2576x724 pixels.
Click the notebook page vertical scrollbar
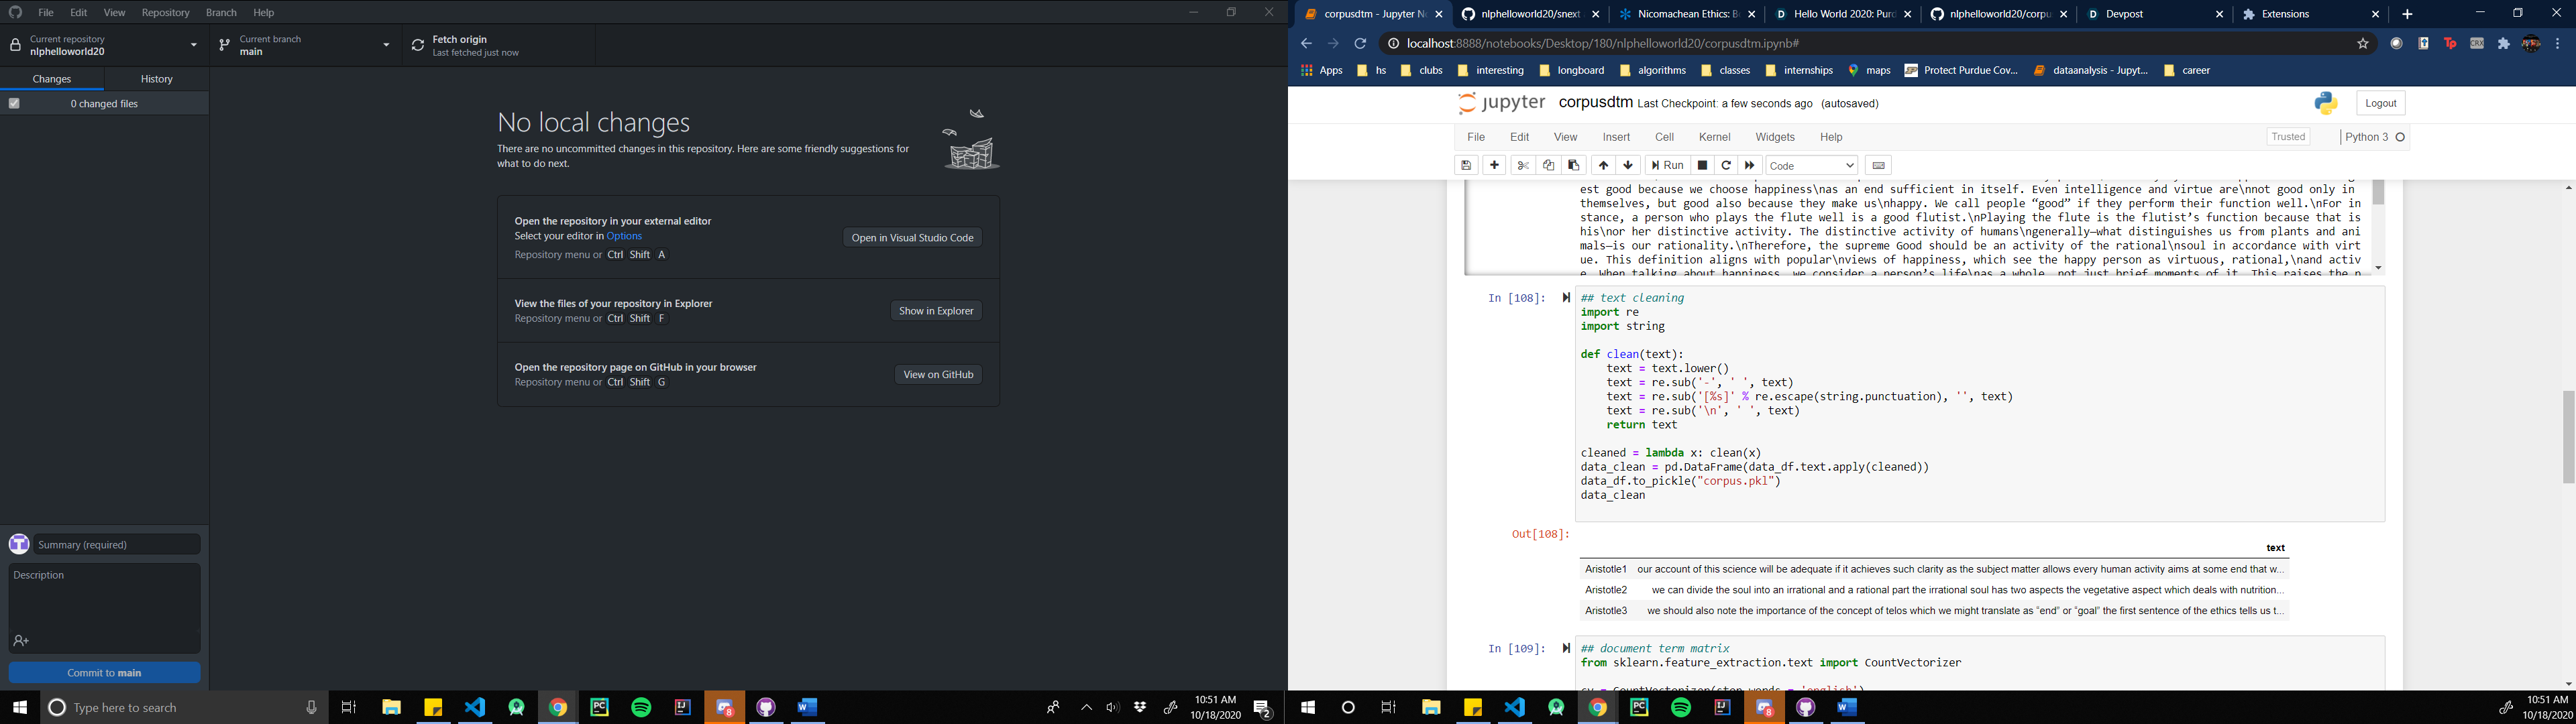pyautogui.click(x=2568, y=436)
